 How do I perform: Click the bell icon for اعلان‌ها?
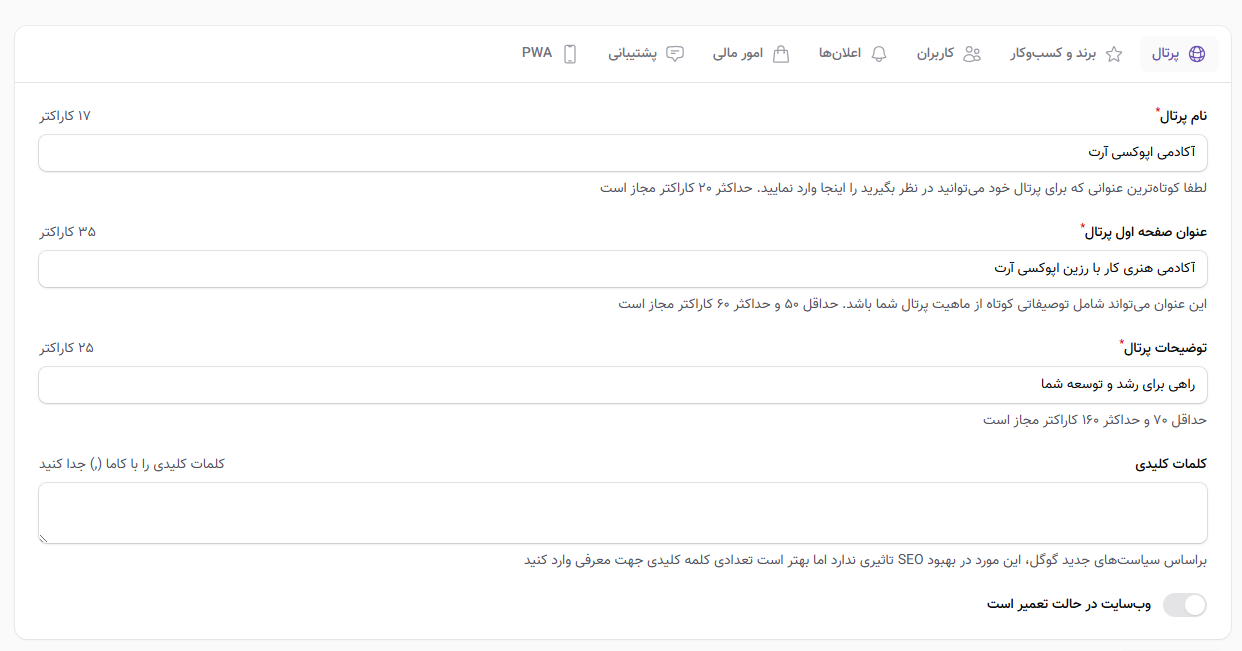(879, 54)
